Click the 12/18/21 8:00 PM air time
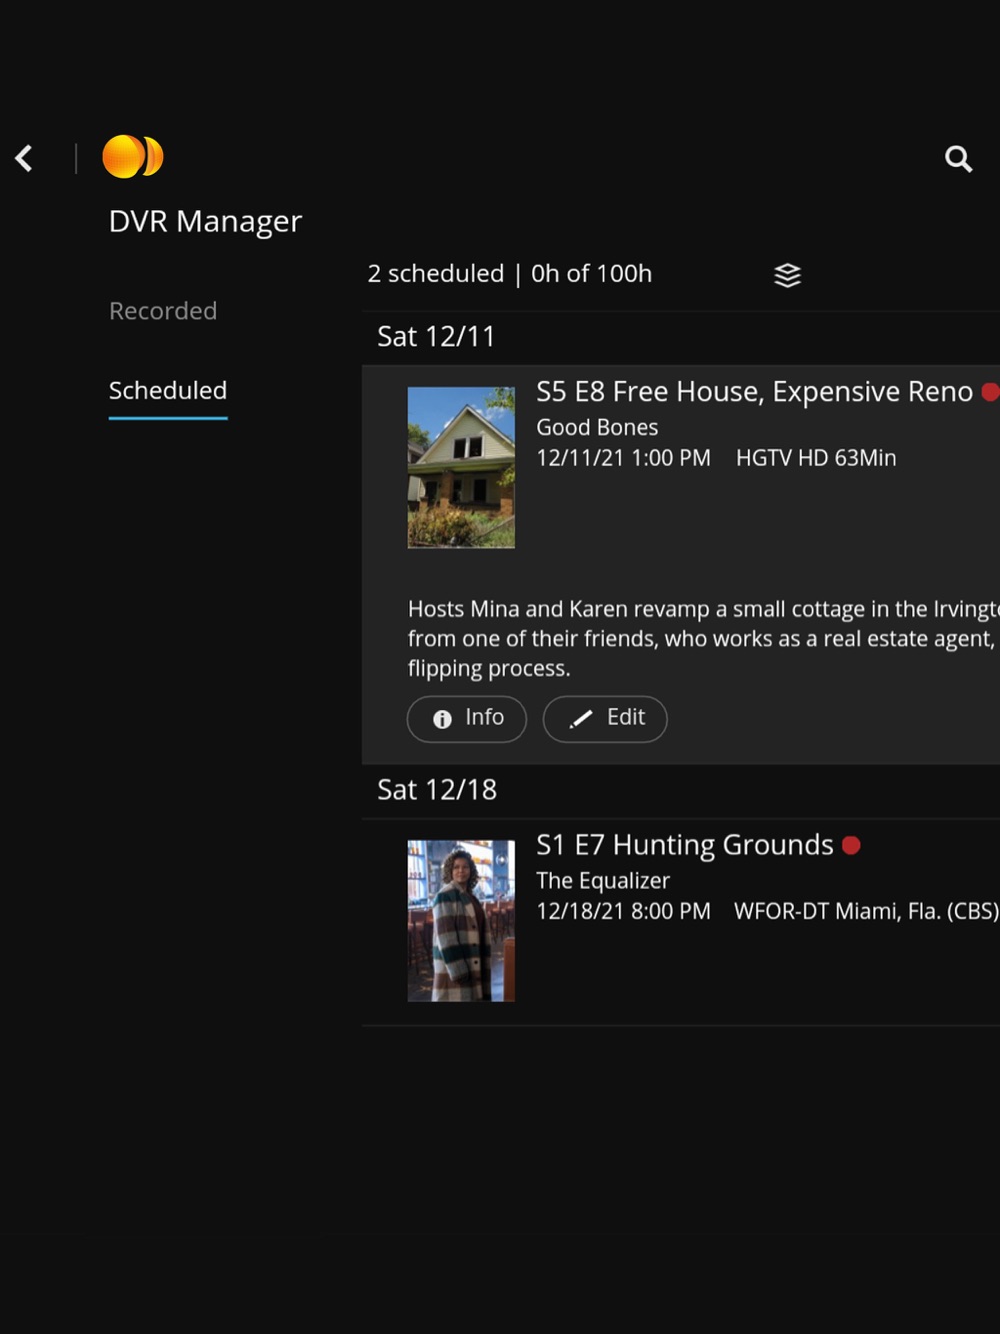 (x=623, y=911)
